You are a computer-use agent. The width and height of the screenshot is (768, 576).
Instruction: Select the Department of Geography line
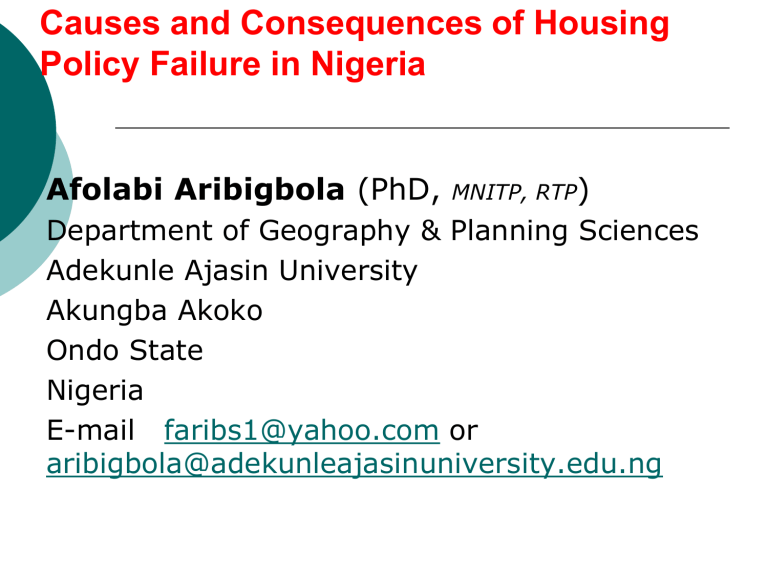click(x=372, y=231)
